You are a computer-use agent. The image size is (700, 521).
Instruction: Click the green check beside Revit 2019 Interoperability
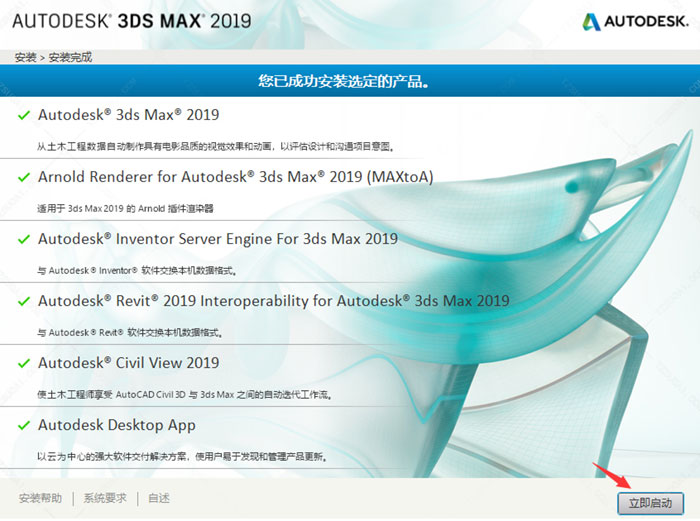point(24,301)
